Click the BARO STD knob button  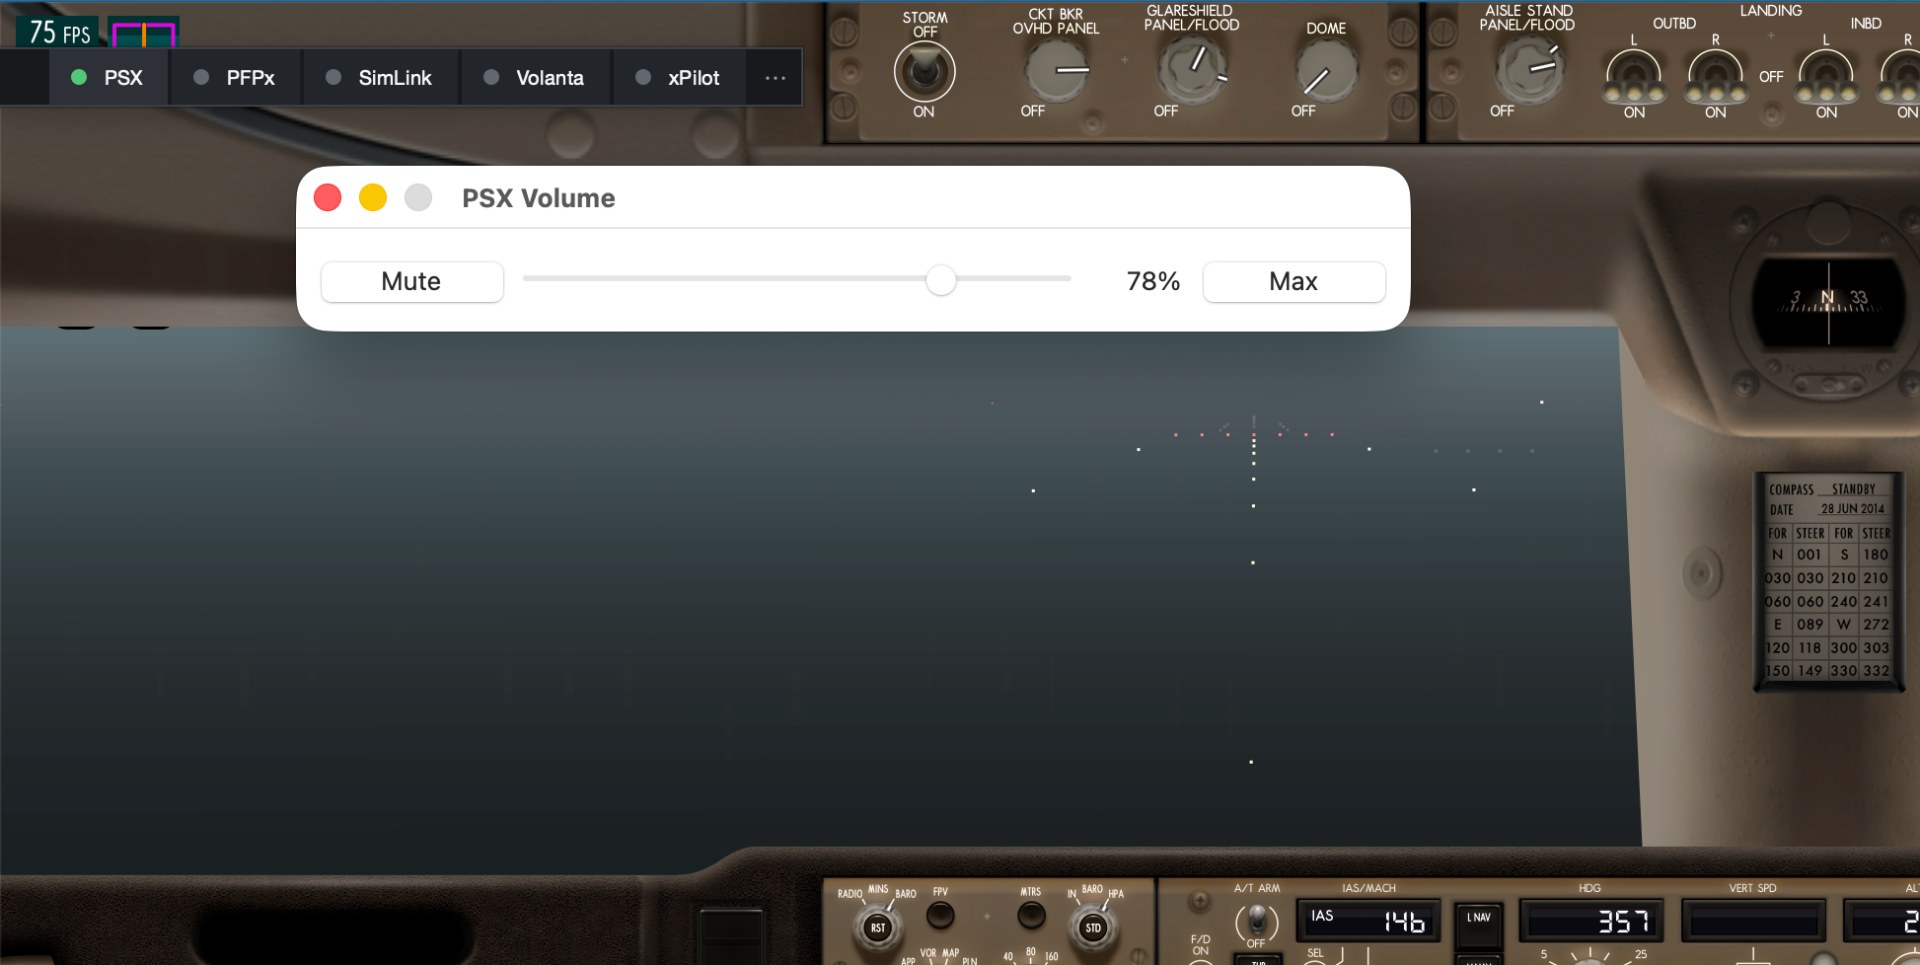[1093, 927]
